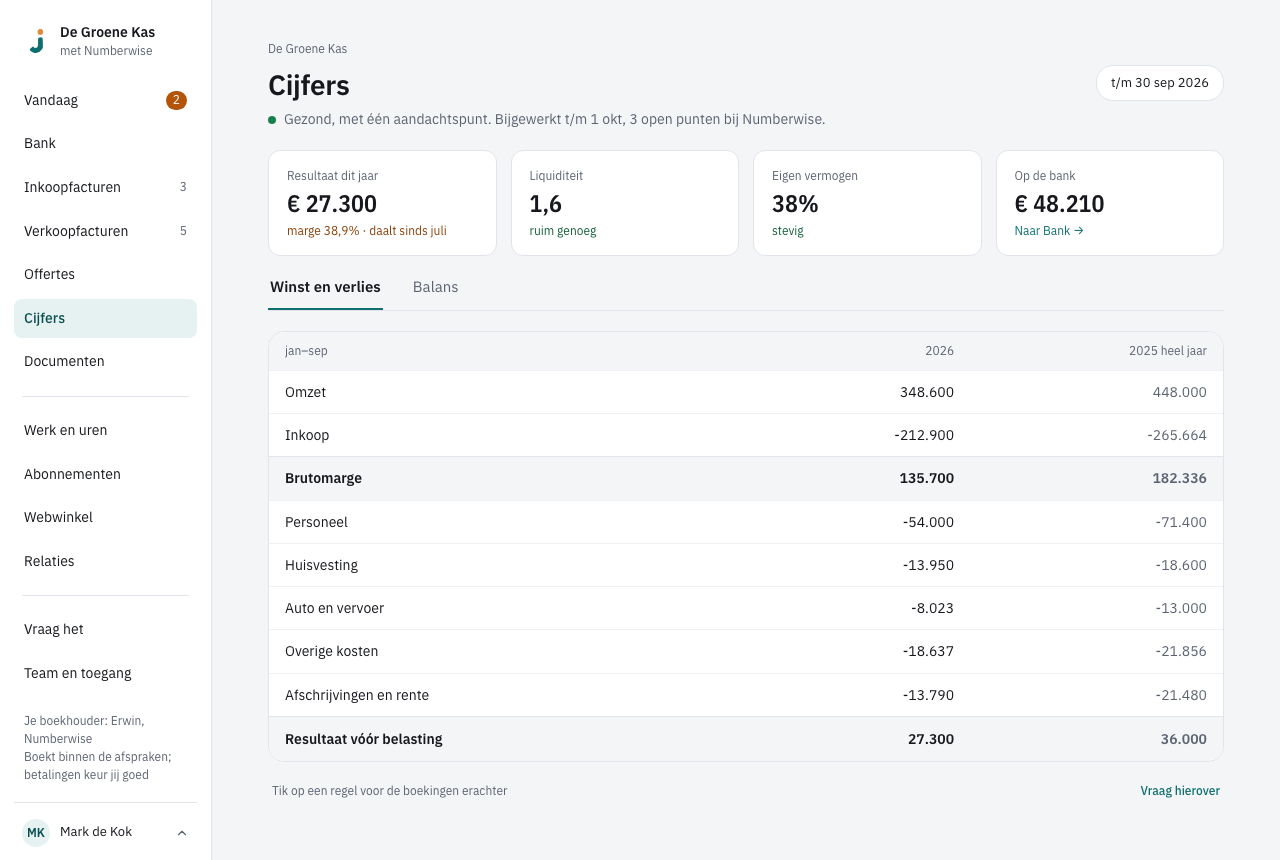This screenshot has width=1280, height=860.
Task: Click the Resultaat vóór belasting row
Action: pos(746,739)
